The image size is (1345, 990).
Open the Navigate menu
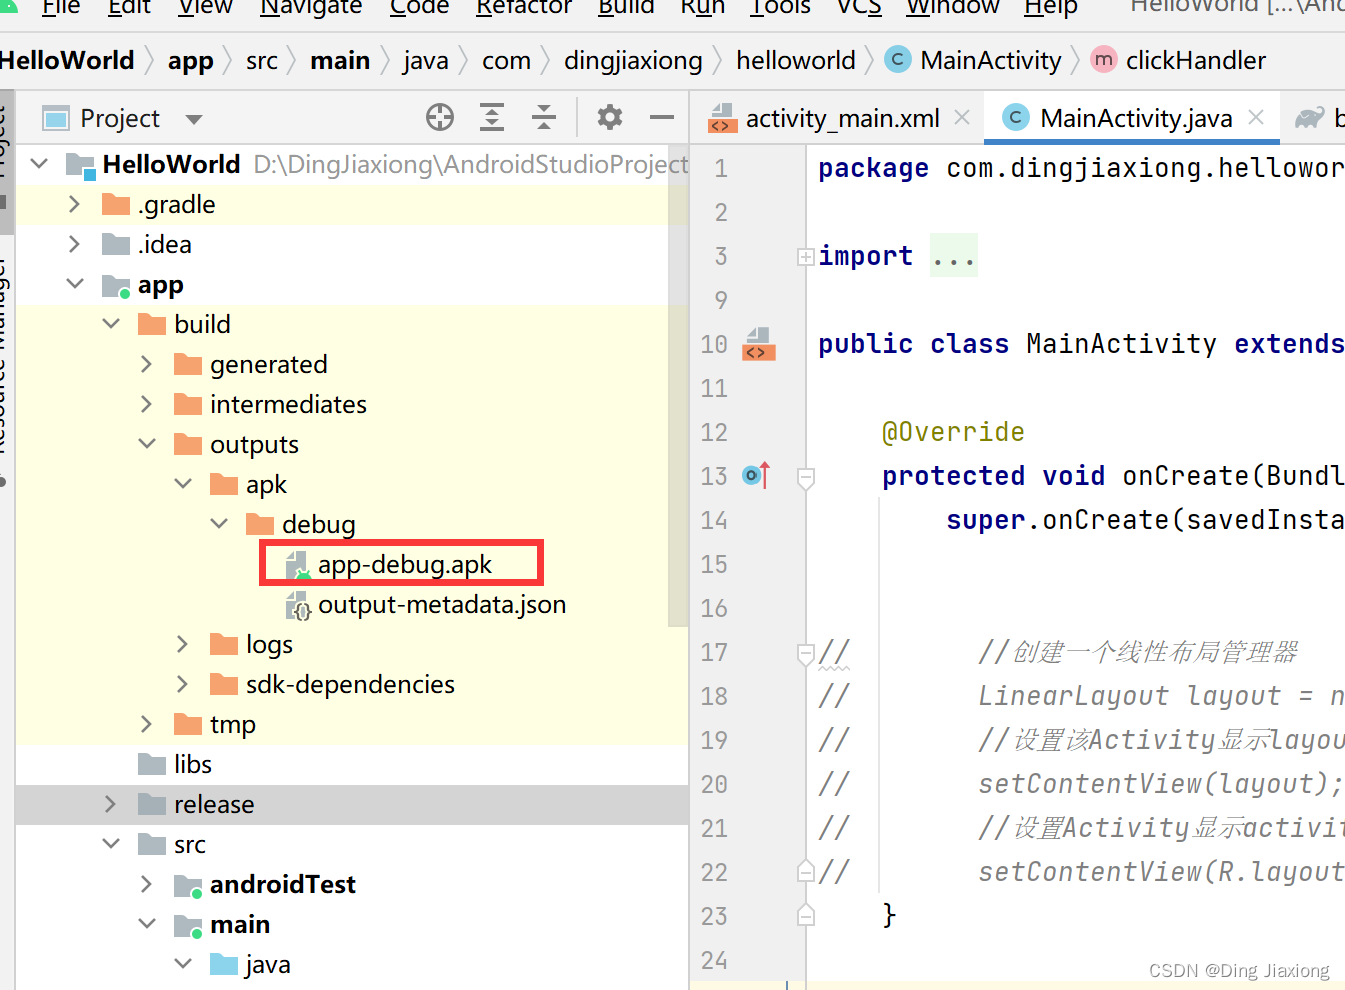point(311,7)
